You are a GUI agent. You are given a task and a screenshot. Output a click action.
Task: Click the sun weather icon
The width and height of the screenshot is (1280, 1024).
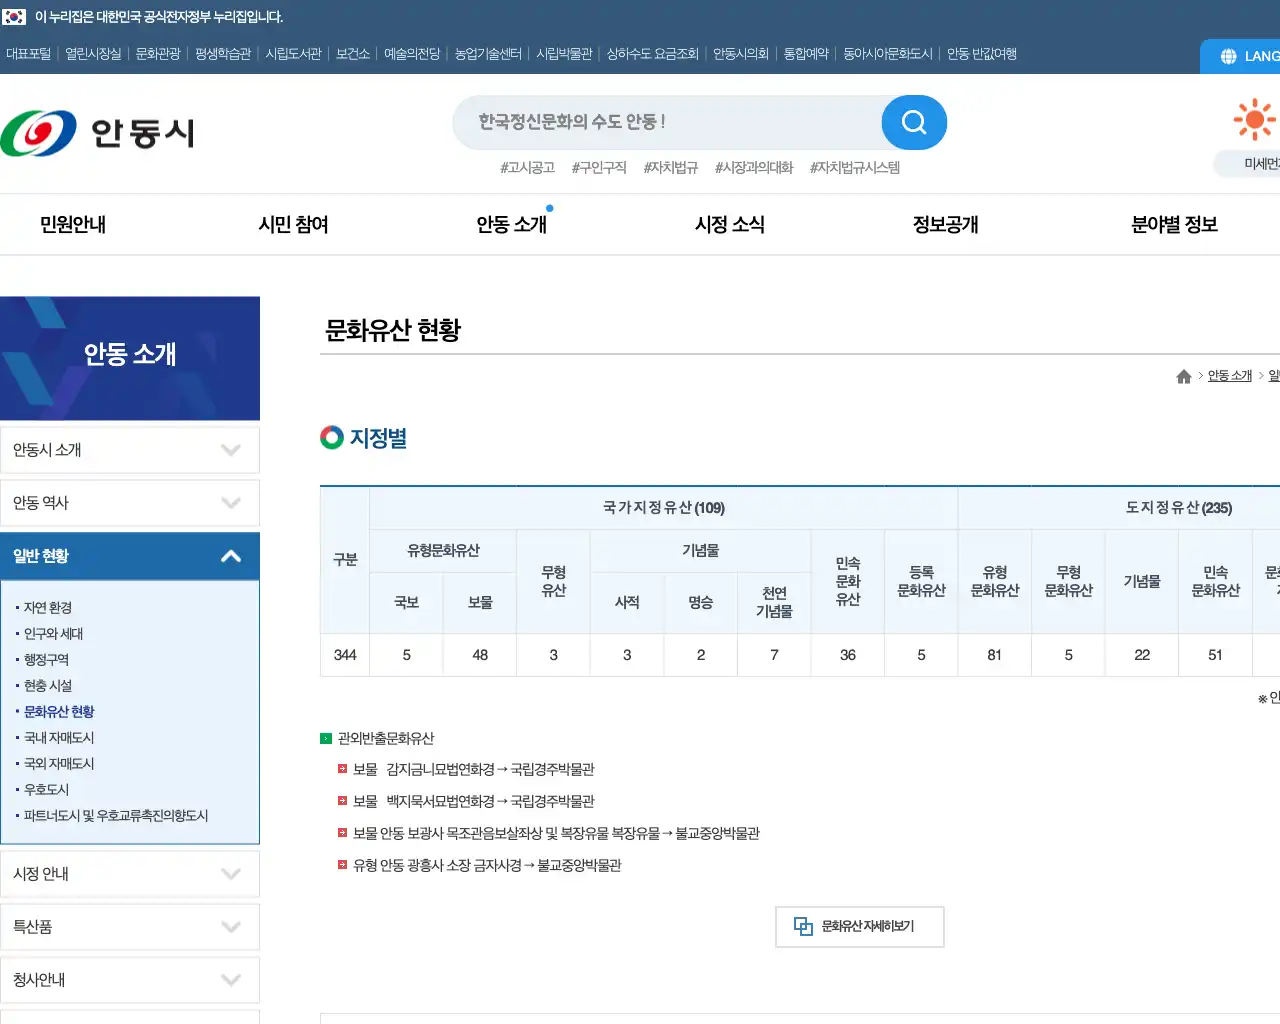pos(1254,120)
